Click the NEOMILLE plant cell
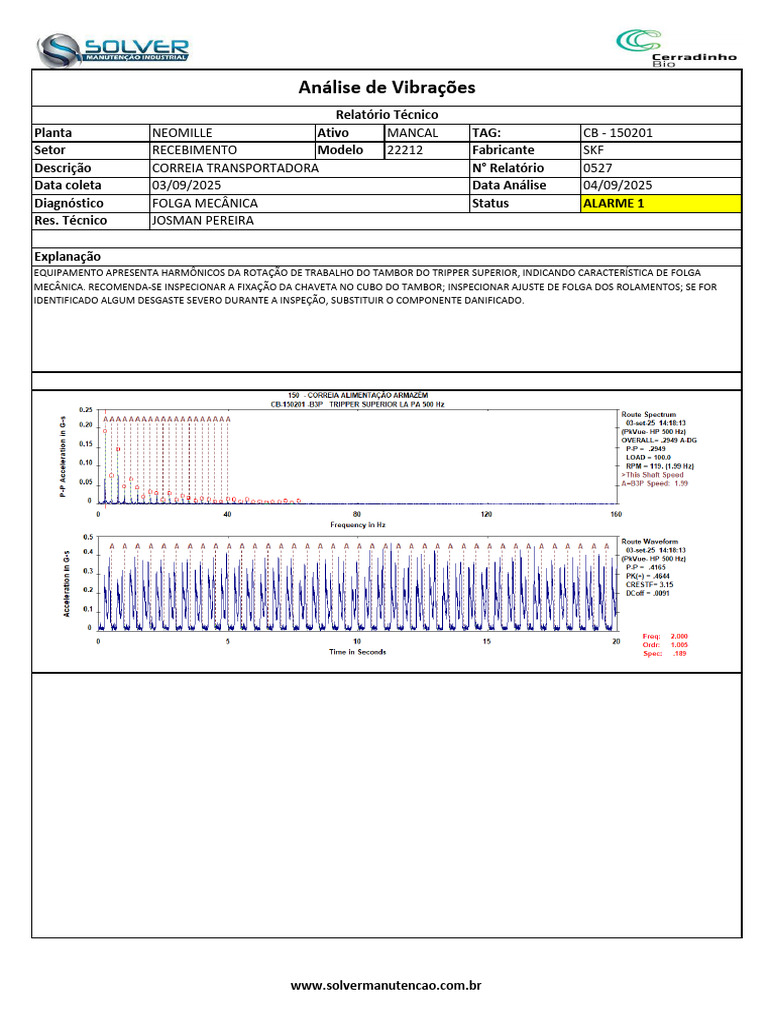Screen dimensions: 768x1024 click(232, 133)
